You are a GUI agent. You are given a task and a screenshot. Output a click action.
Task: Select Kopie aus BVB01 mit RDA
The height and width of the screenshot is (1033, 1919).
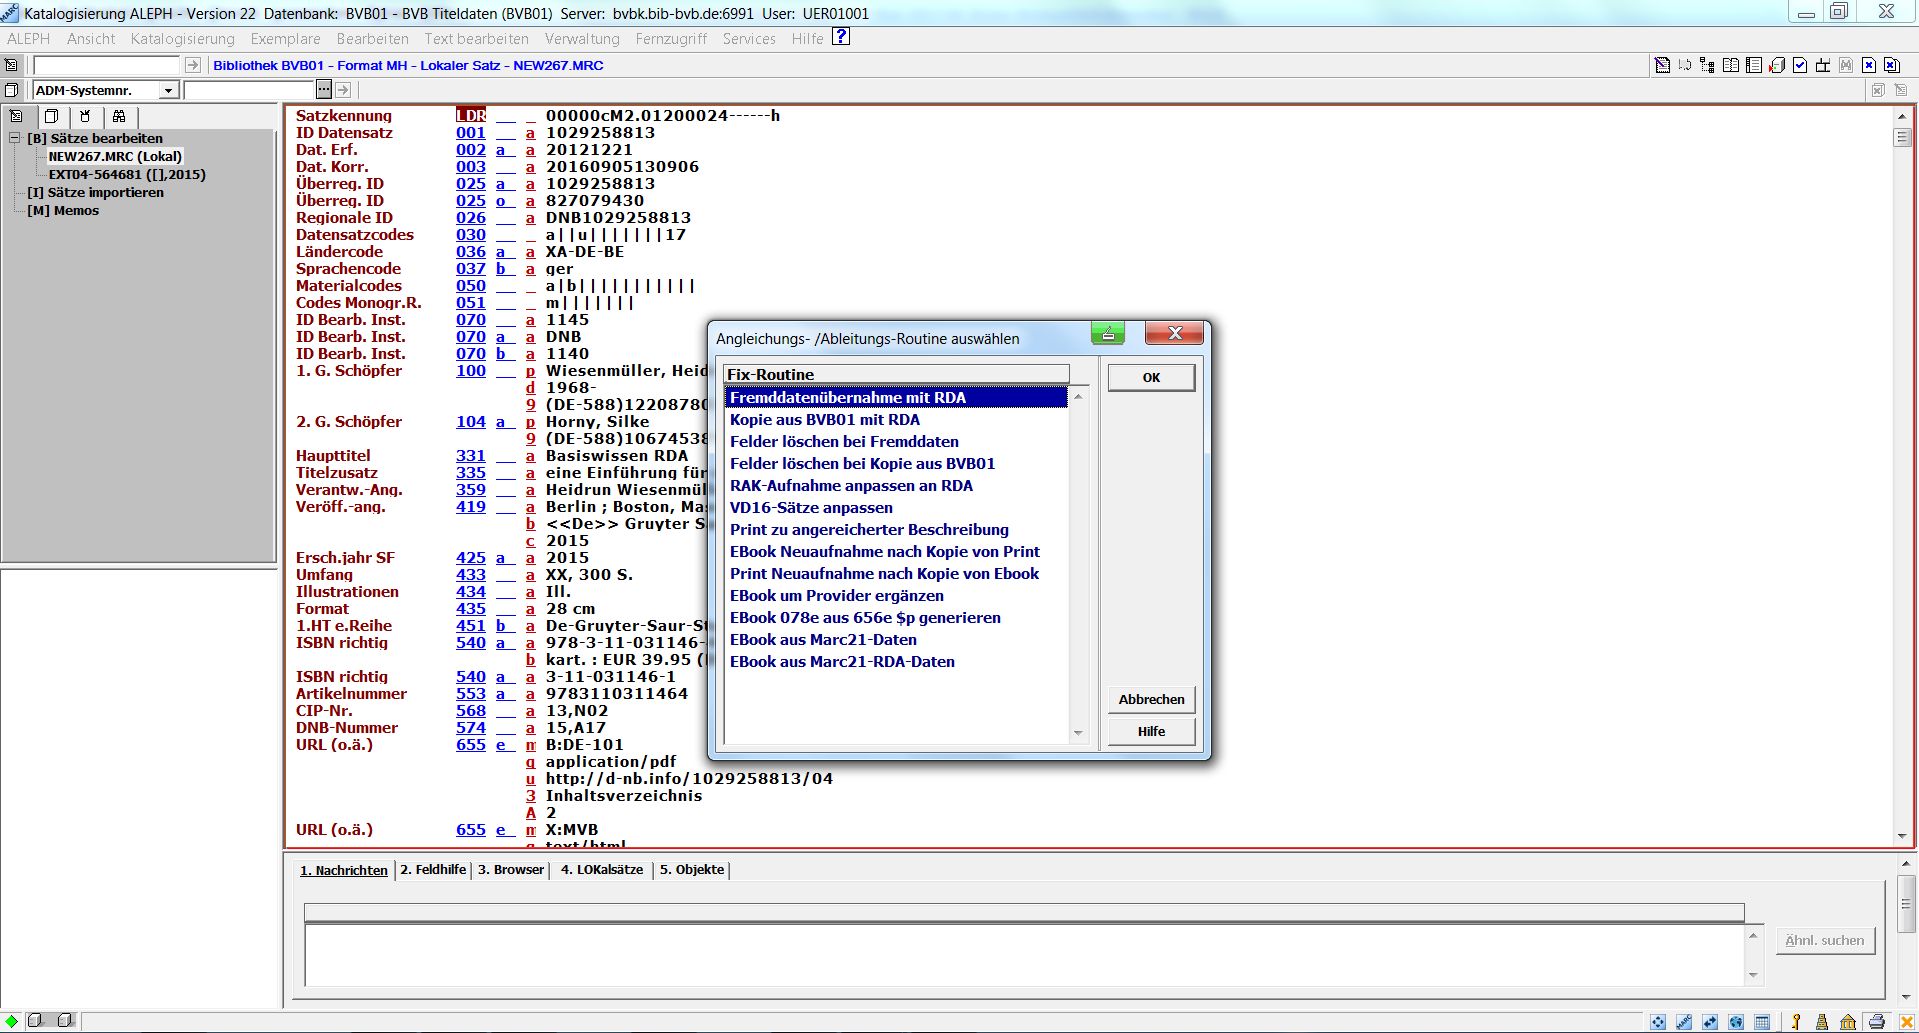(824, 420)
